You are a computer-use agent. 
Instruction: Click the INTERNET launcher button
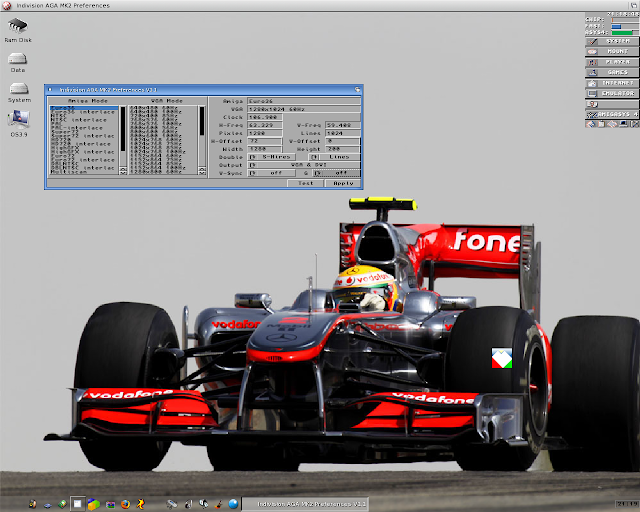click(612, 83)
